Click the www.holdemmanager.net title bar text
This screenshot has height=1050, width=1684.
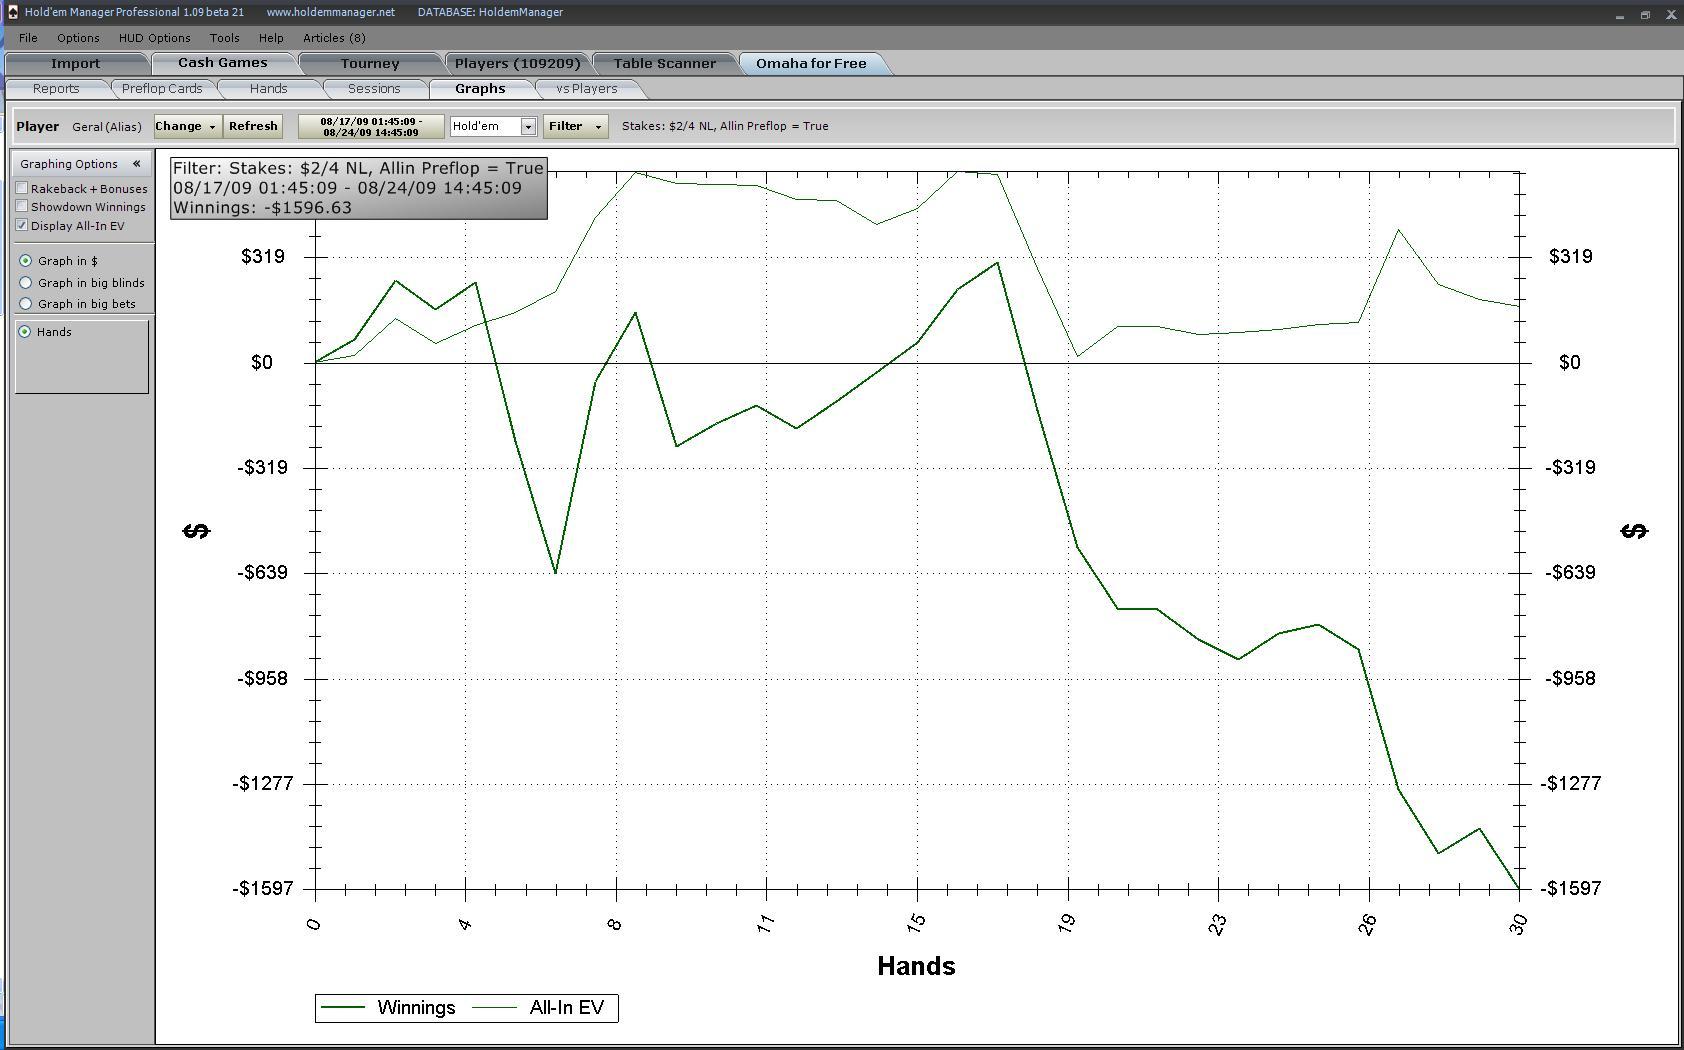(331, 12)
